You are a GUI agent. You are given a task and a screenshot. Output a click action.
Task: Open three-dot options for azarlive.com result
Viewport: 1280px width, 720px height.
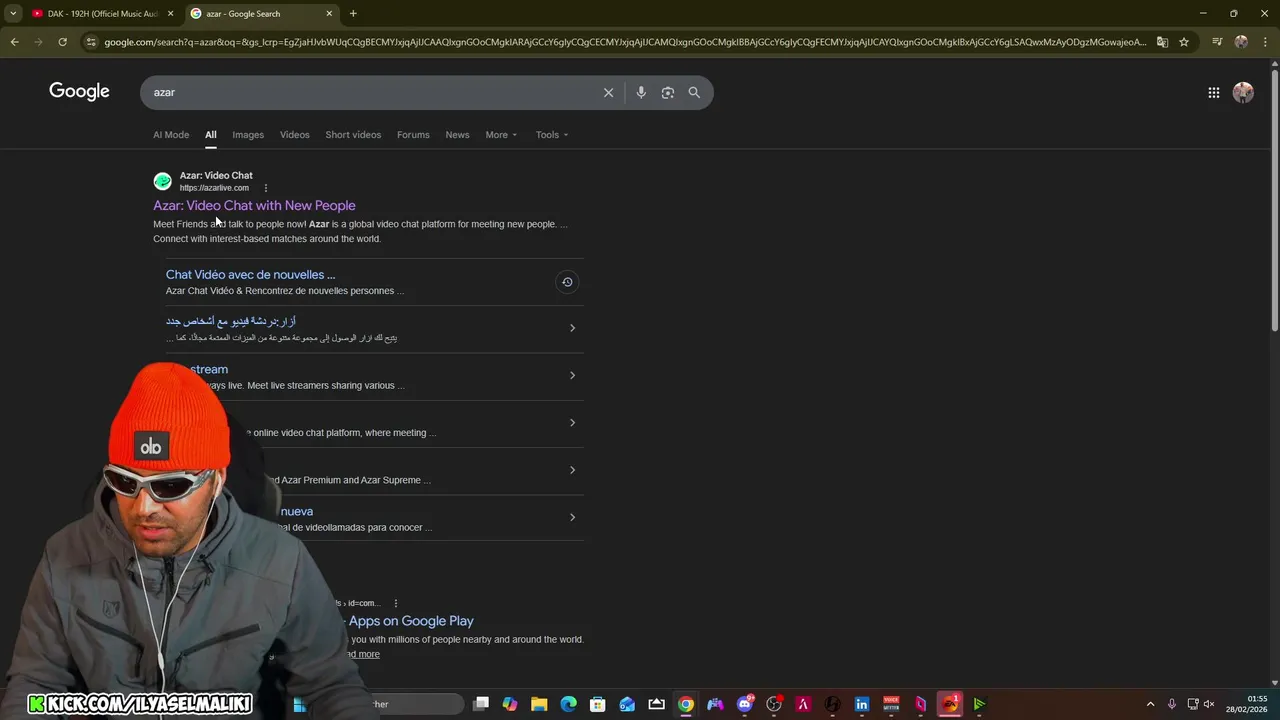pyautogui.click(x=266, y=188)
